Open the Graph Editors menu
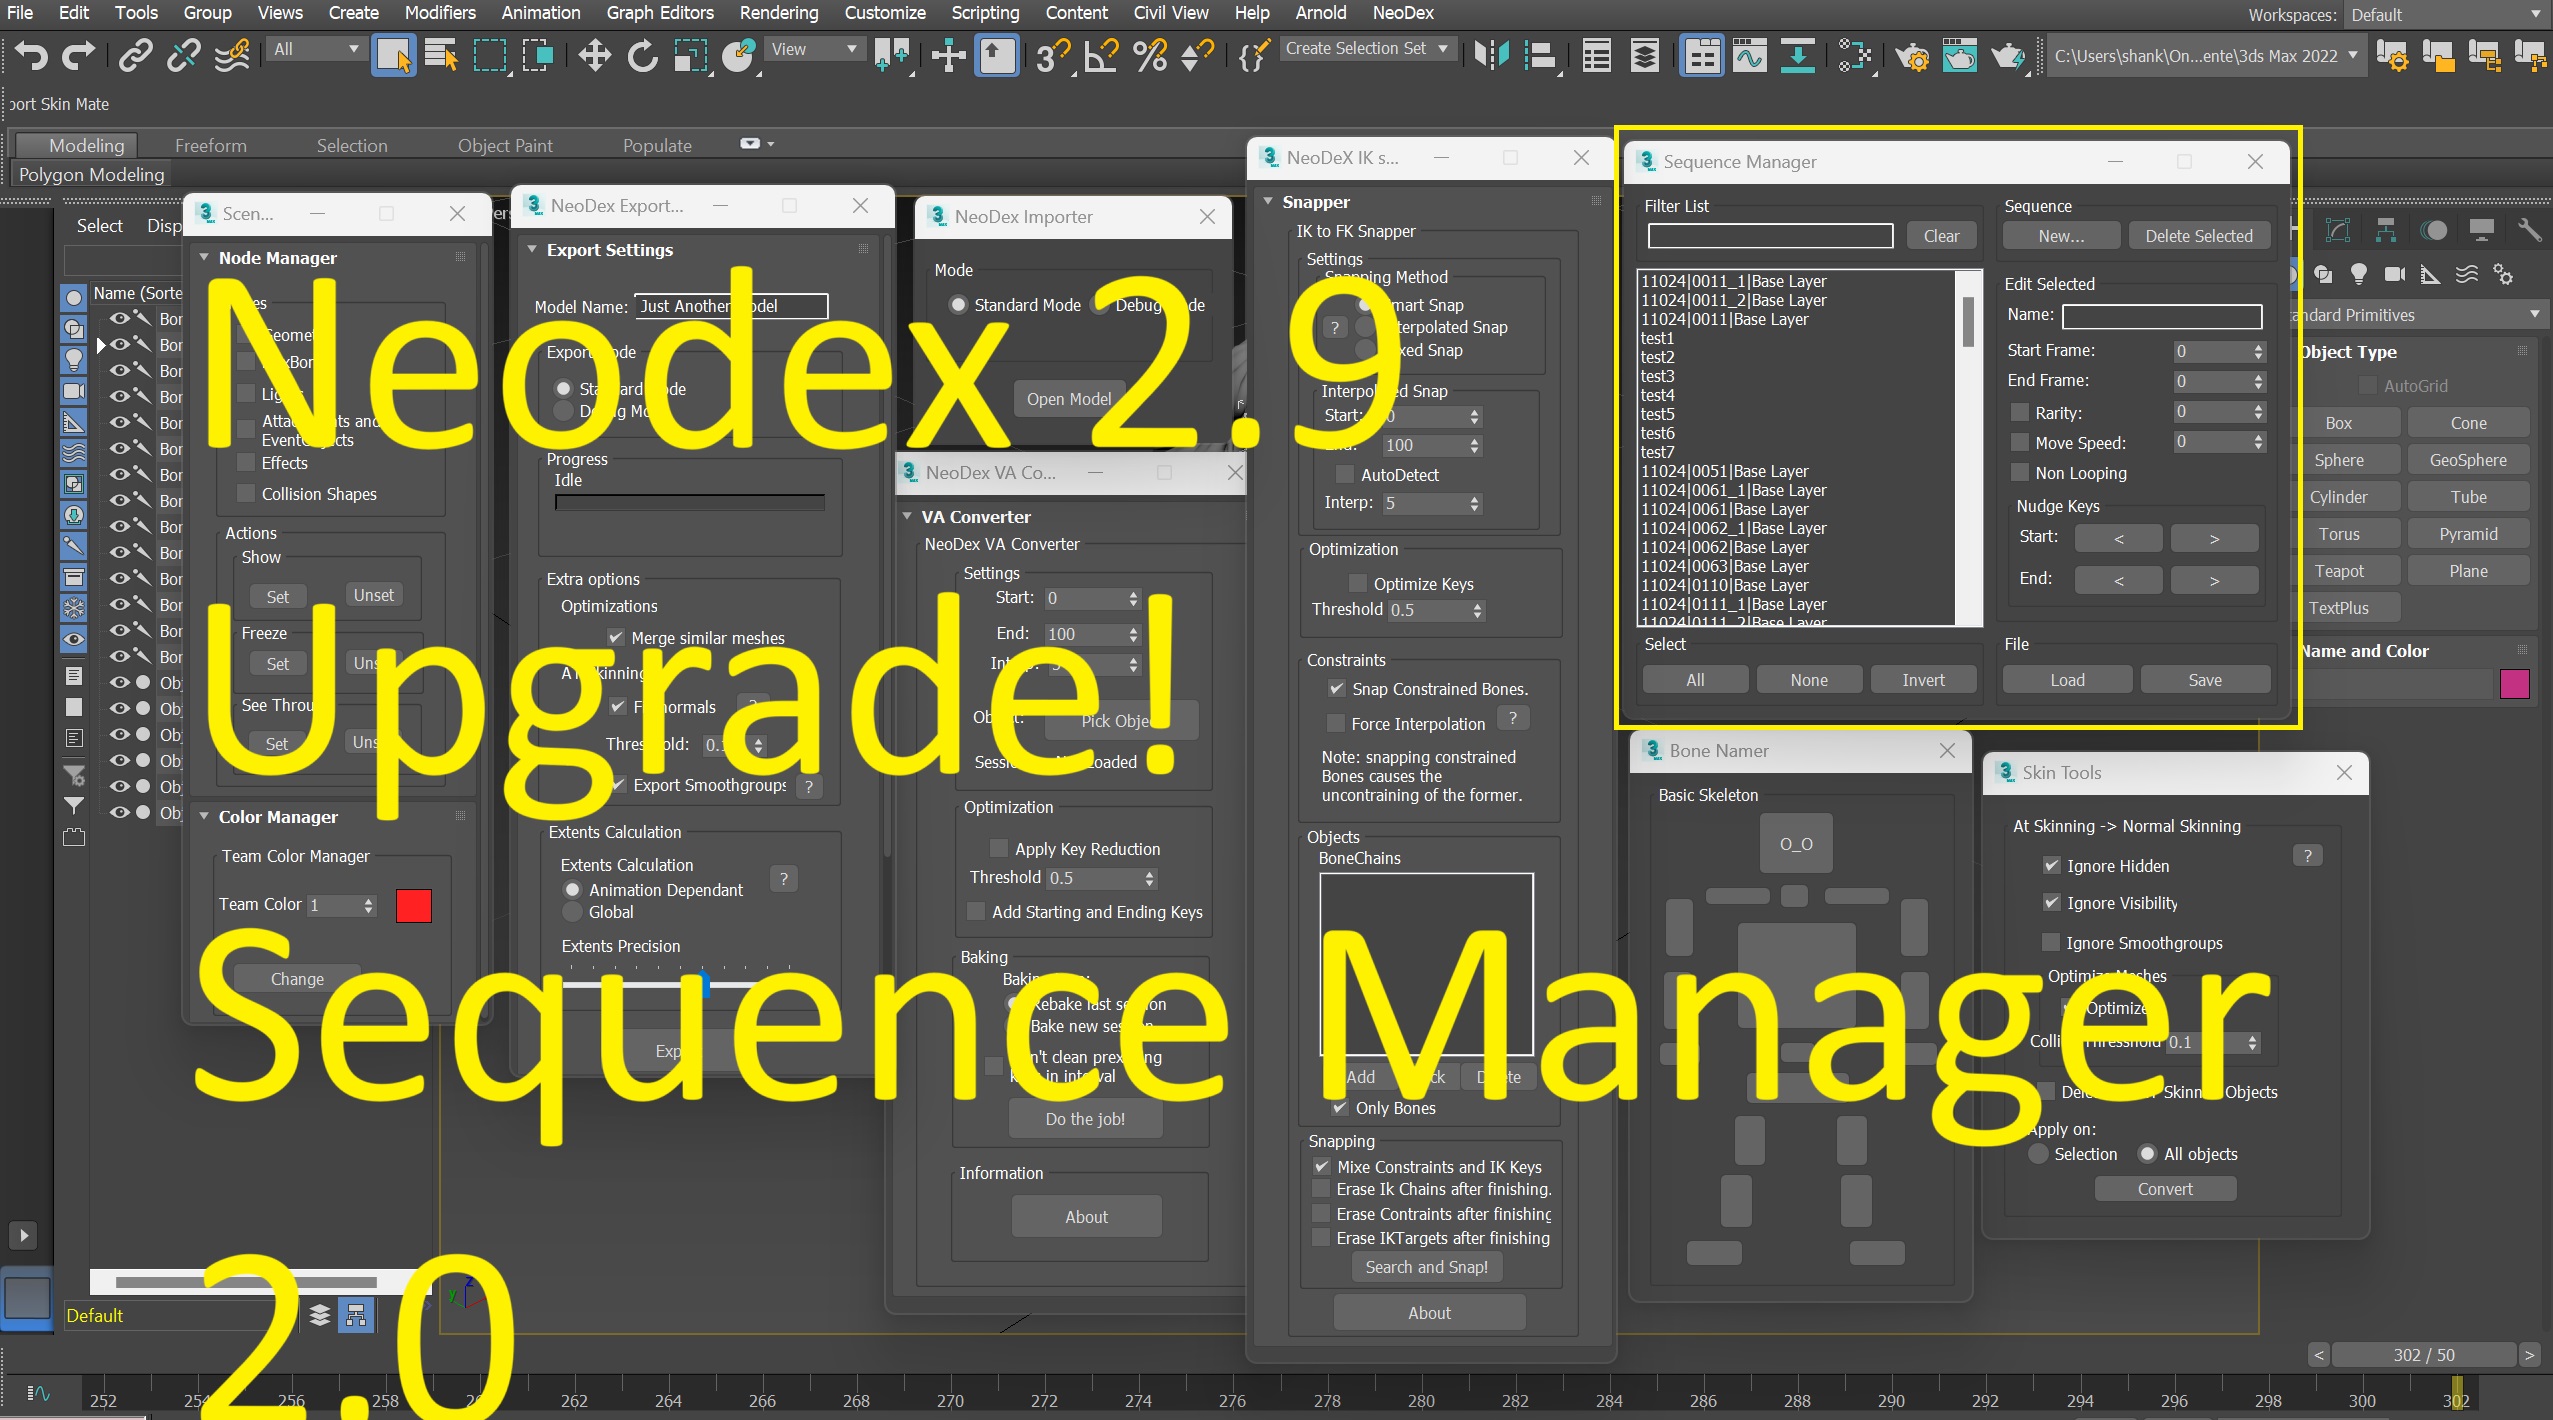This screenshot has height=1420, width=2553. (x=660, y=13)
